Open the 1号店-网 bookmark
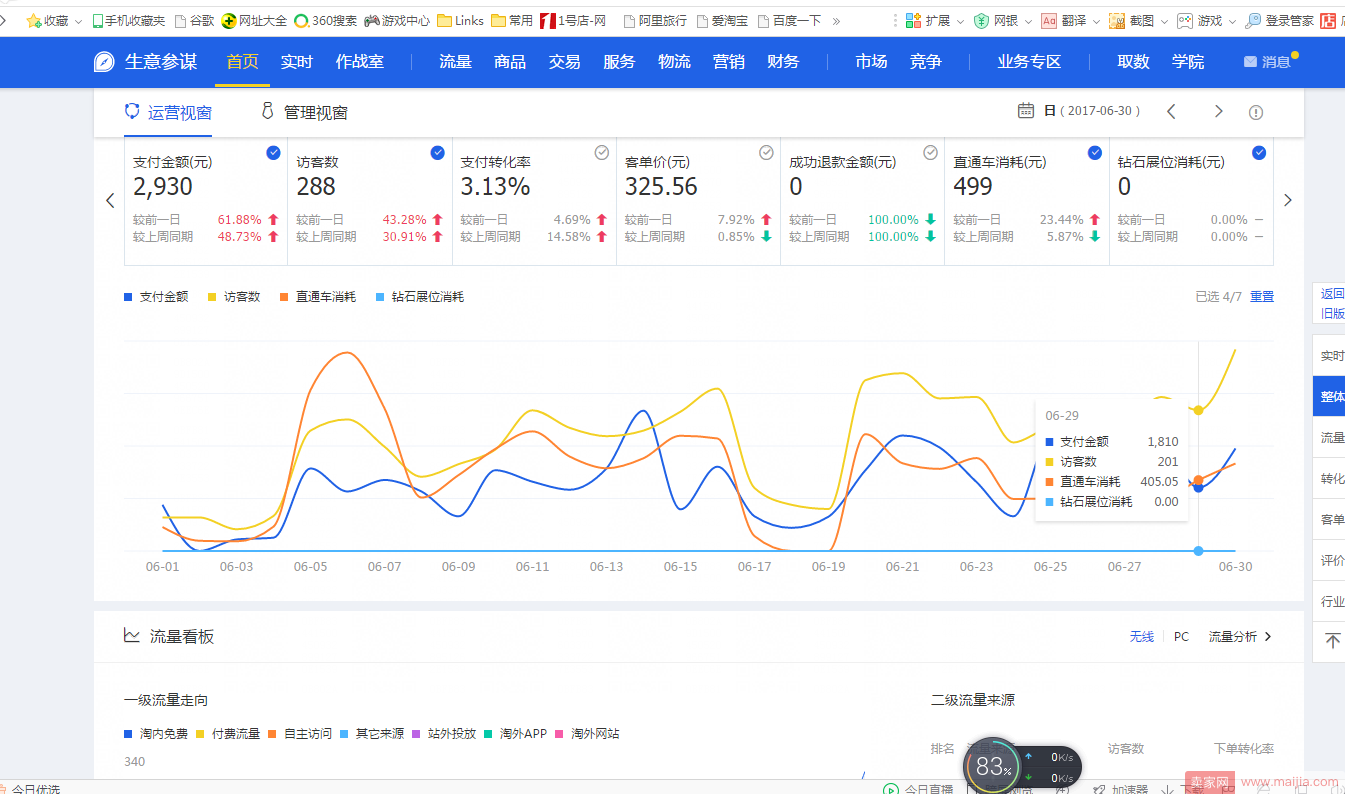This screenshot has width=1345, height=794. coord(573,20)
